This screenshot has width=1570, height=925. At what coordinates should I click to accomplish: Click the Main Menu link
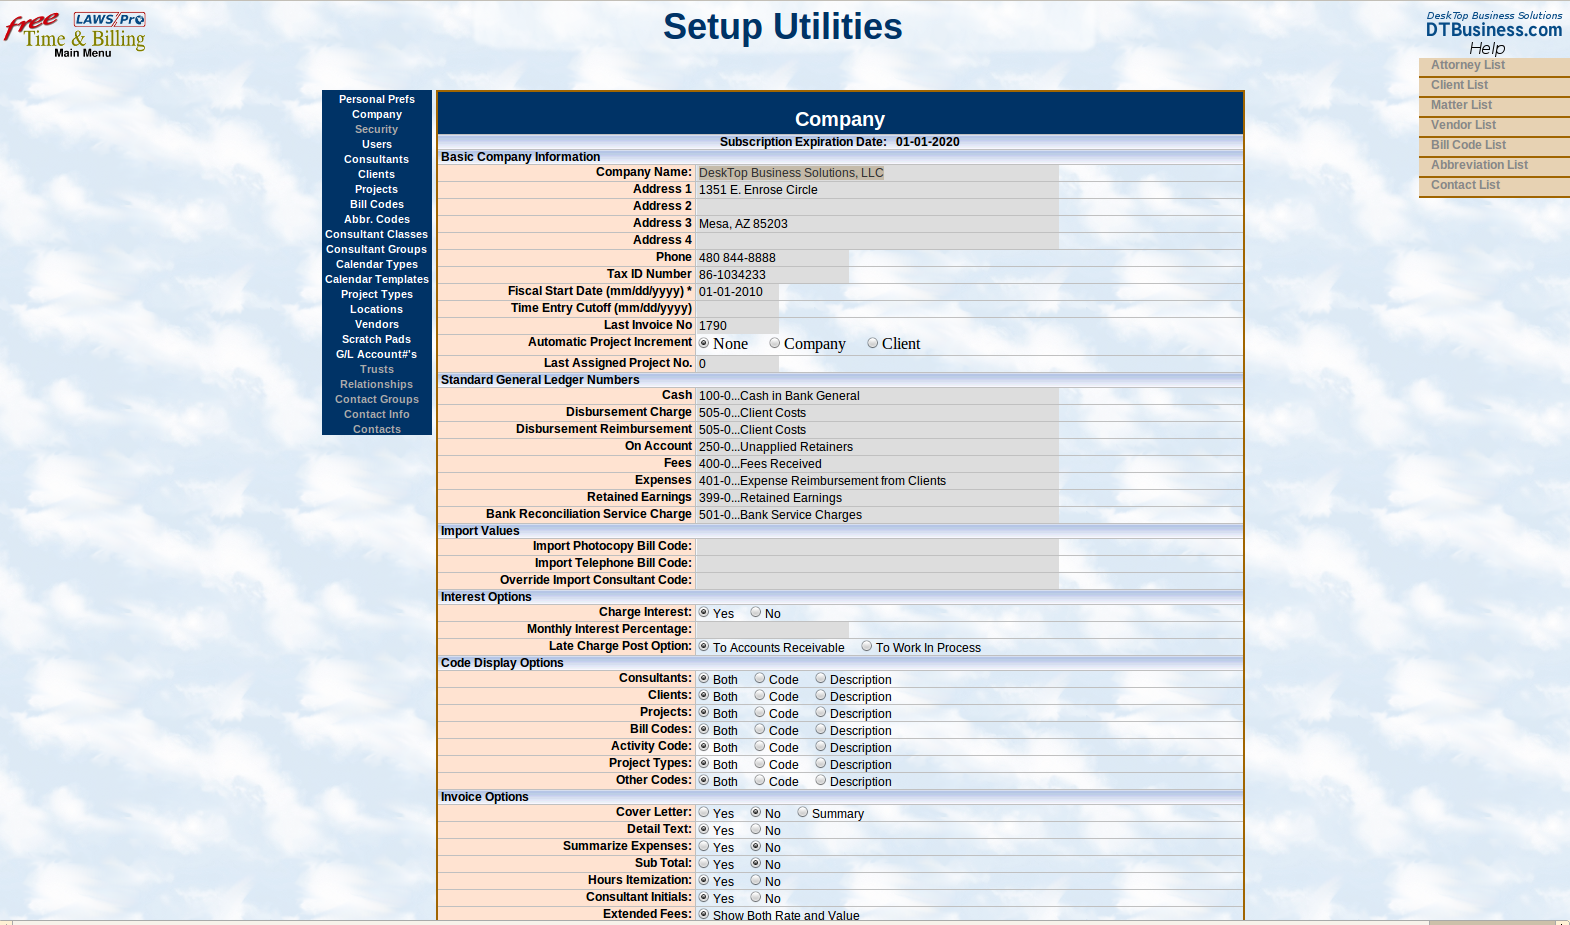(x=83, y=53)
